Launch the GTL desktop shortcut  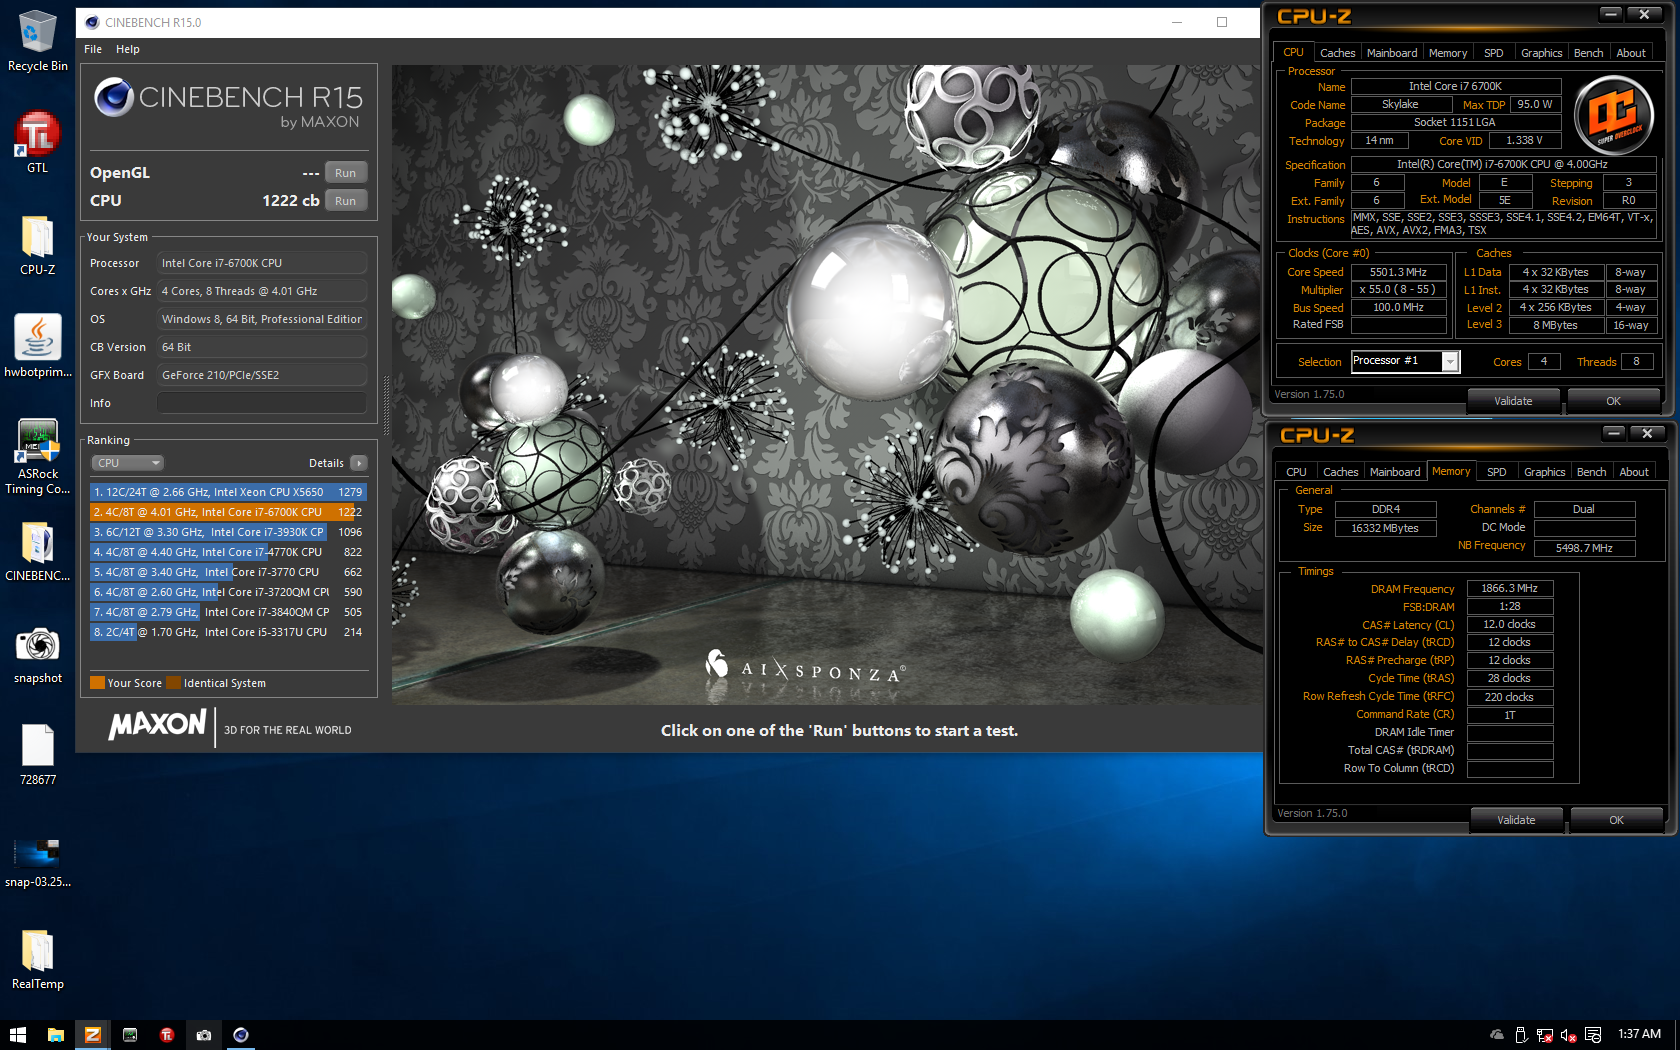[37, 141]
